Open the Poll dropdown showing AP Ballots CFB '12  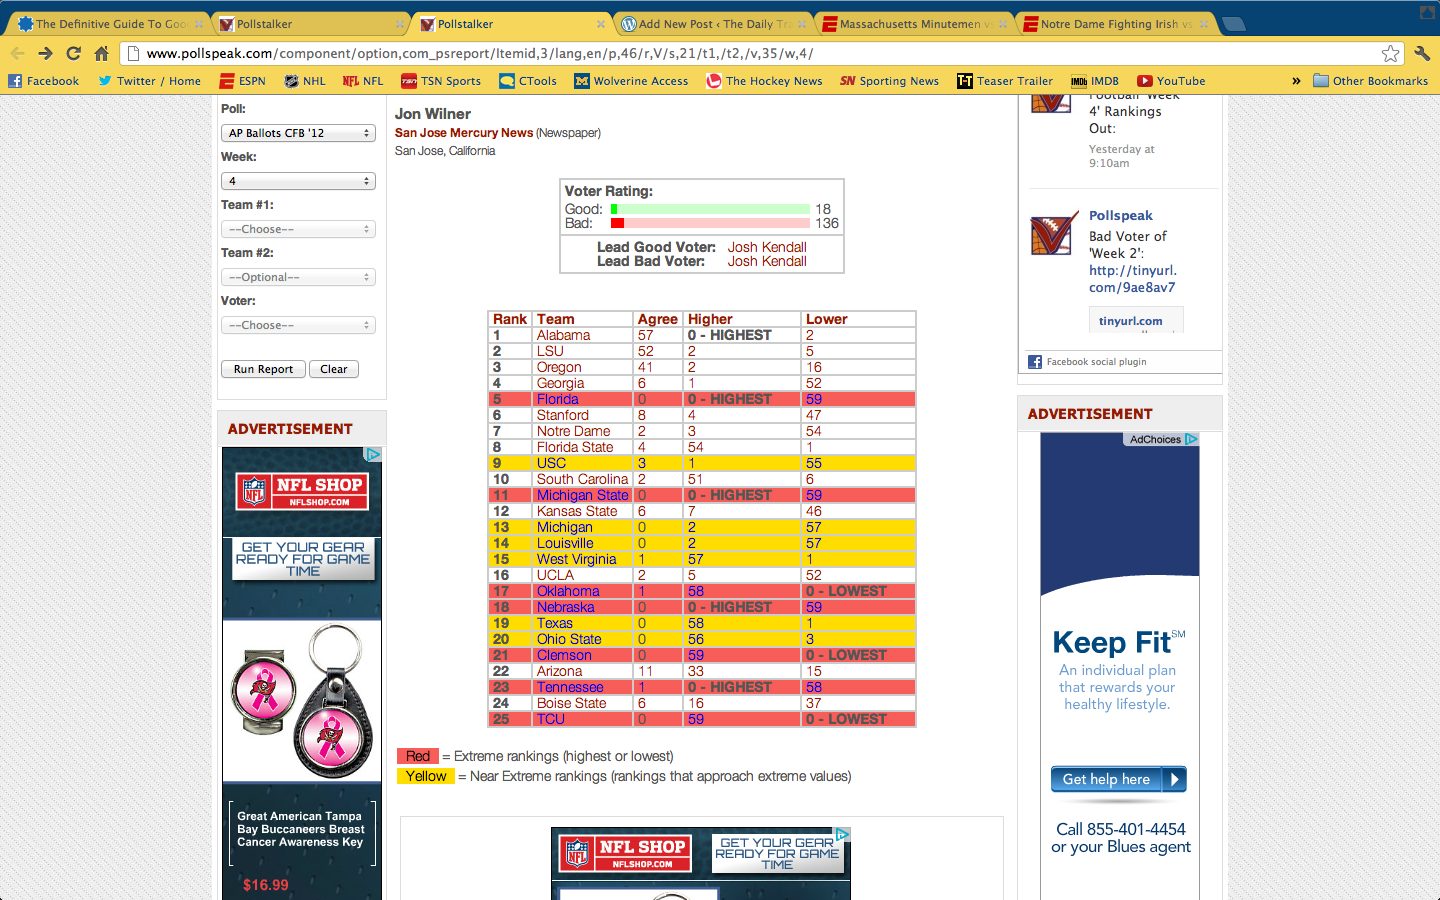click(298, 133)
